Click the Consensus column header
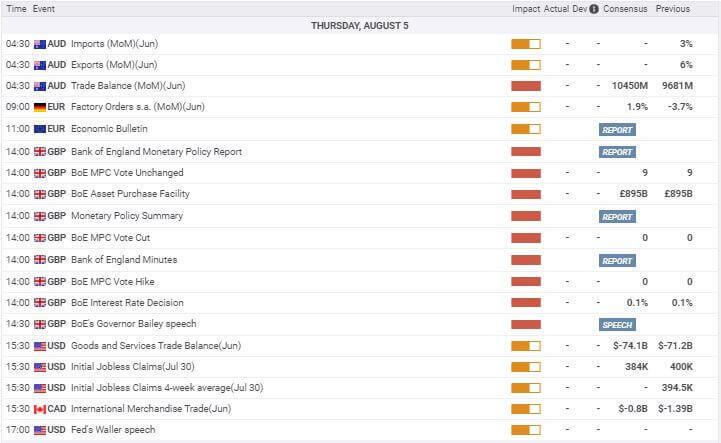This screenshot has height=443, width=721. click(x=626, y=9)
